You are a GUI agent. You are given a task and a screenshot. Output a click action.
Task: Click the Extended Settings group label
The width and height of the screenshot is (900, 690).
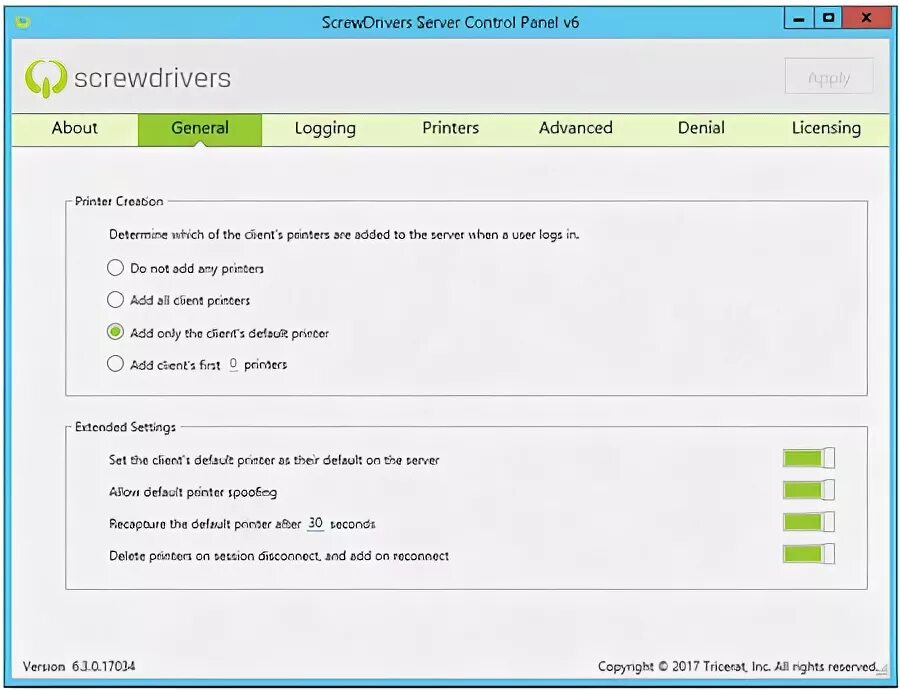pyautogui.click(x=125, y=427)
